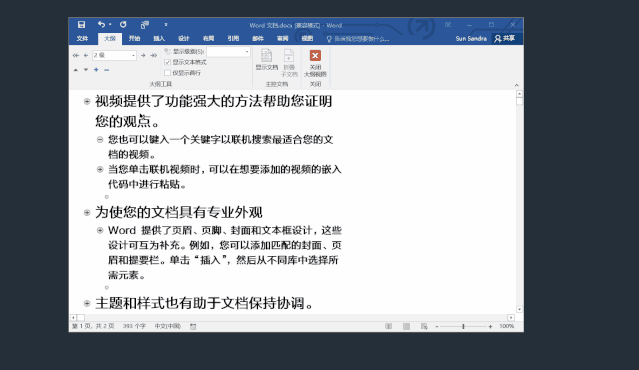This screenshot has height=370, width=639.
Task: Switch to the 开始 (Home) tab
Action: [134, 38]
